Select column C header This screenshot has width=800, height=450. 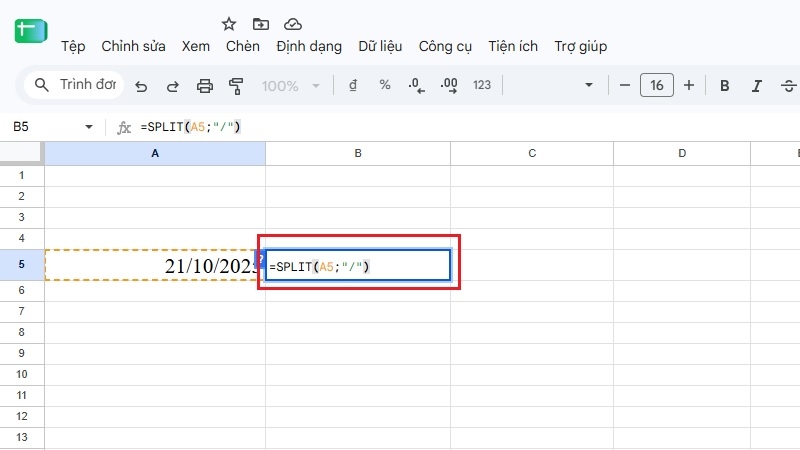[532, 153]
